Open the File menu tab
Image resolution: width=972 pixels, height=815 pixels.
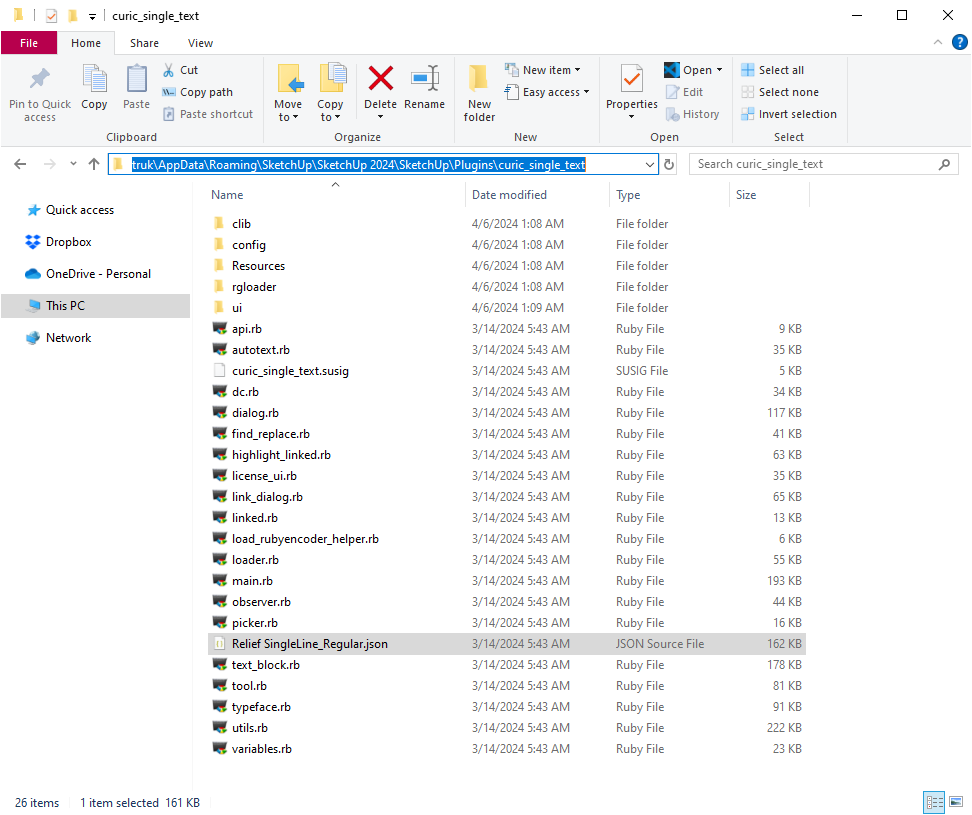(29, 43)
